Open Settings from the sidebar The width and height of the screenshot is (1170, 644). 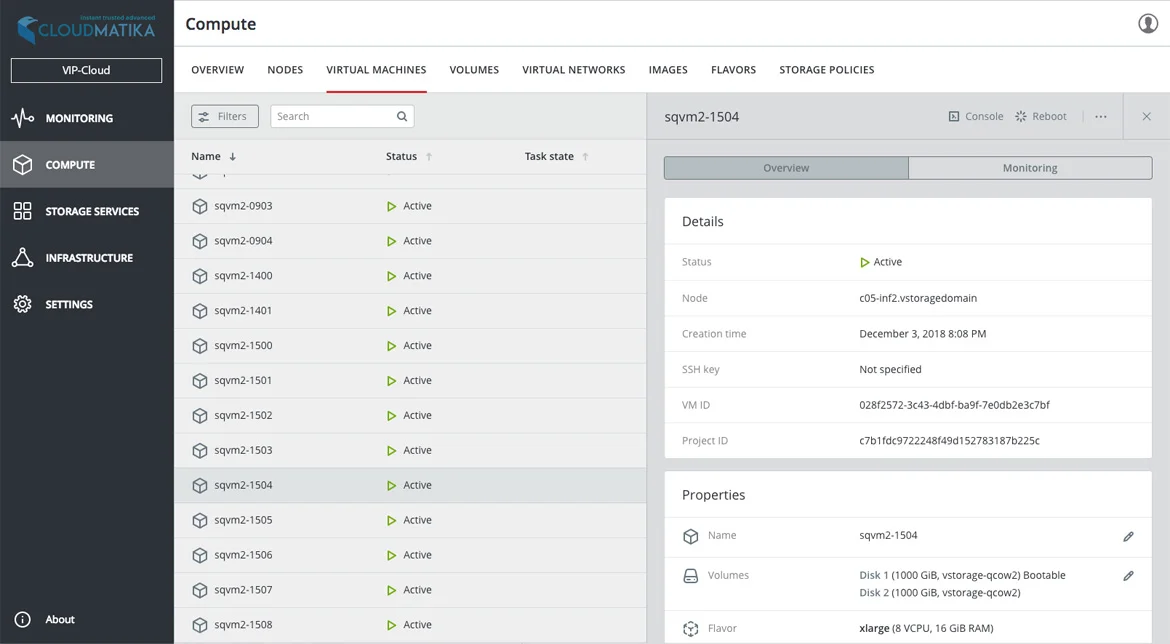click(x=70, y=304)
